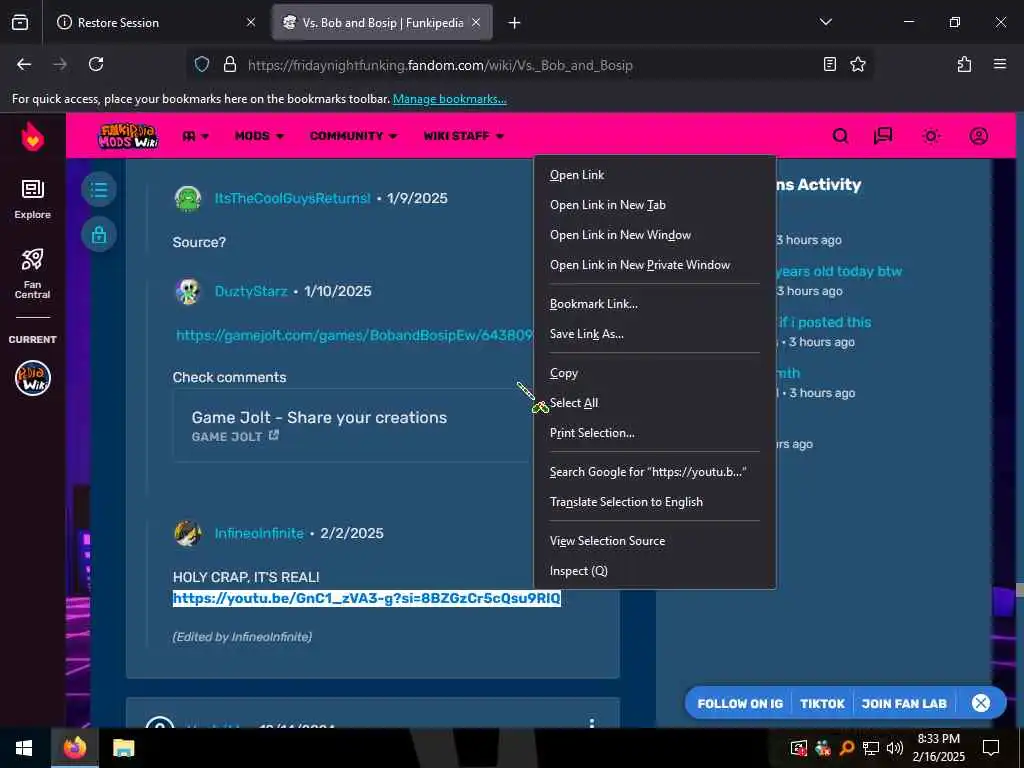Expand the WIKI STAFF dropdown menu

pyautogui.click(x=464, y=136)
